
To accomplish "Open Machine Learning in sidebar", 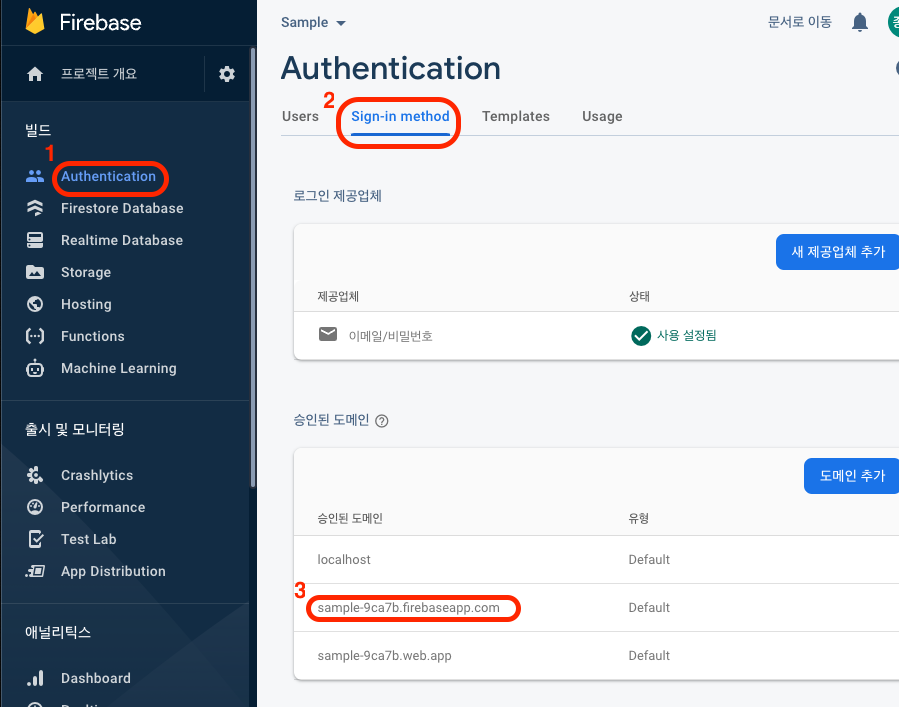I will coord(119,368).
